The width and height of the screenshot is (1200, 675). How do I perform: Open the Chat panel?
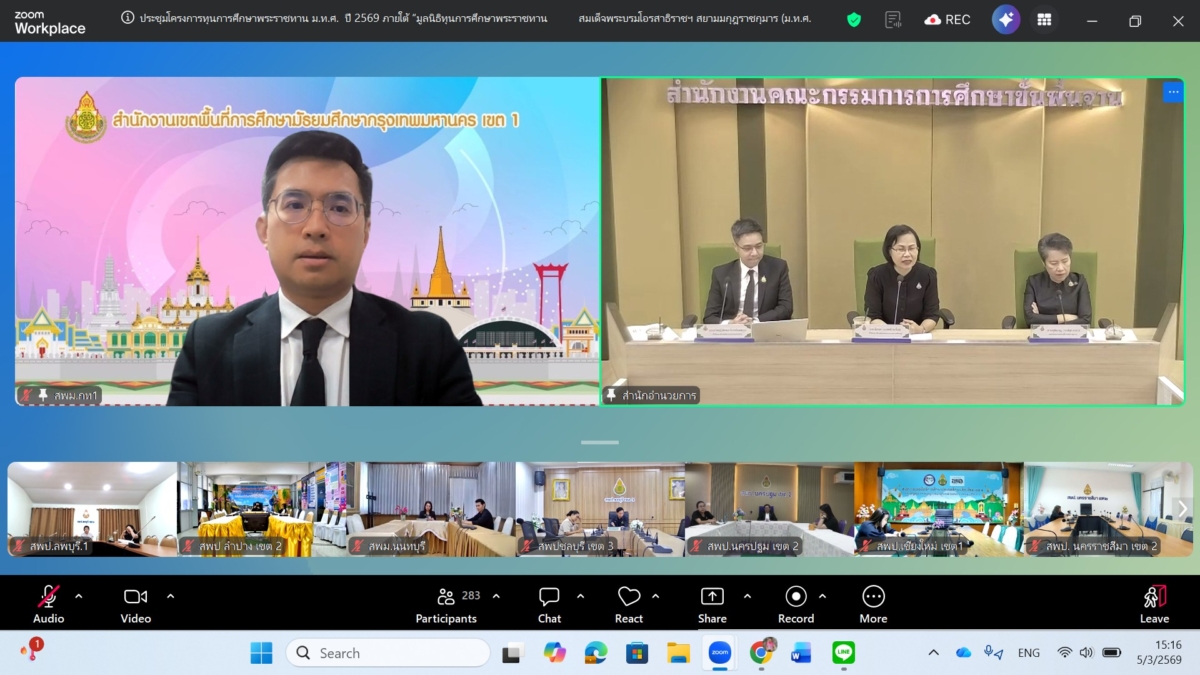549,604
